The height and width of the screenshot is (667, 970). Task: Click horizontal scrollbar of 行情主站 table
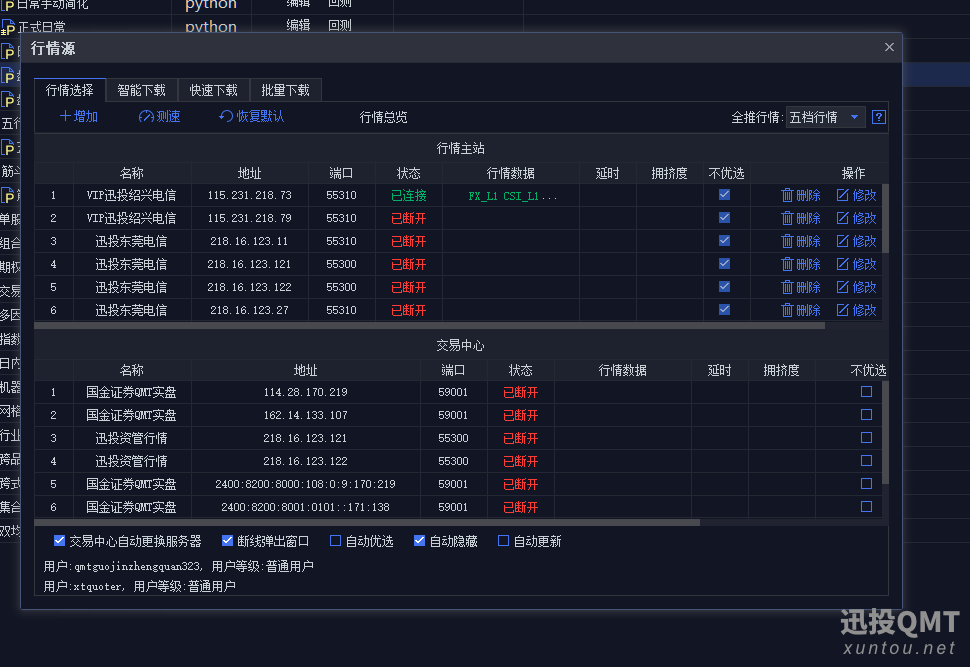click(429, 325)
